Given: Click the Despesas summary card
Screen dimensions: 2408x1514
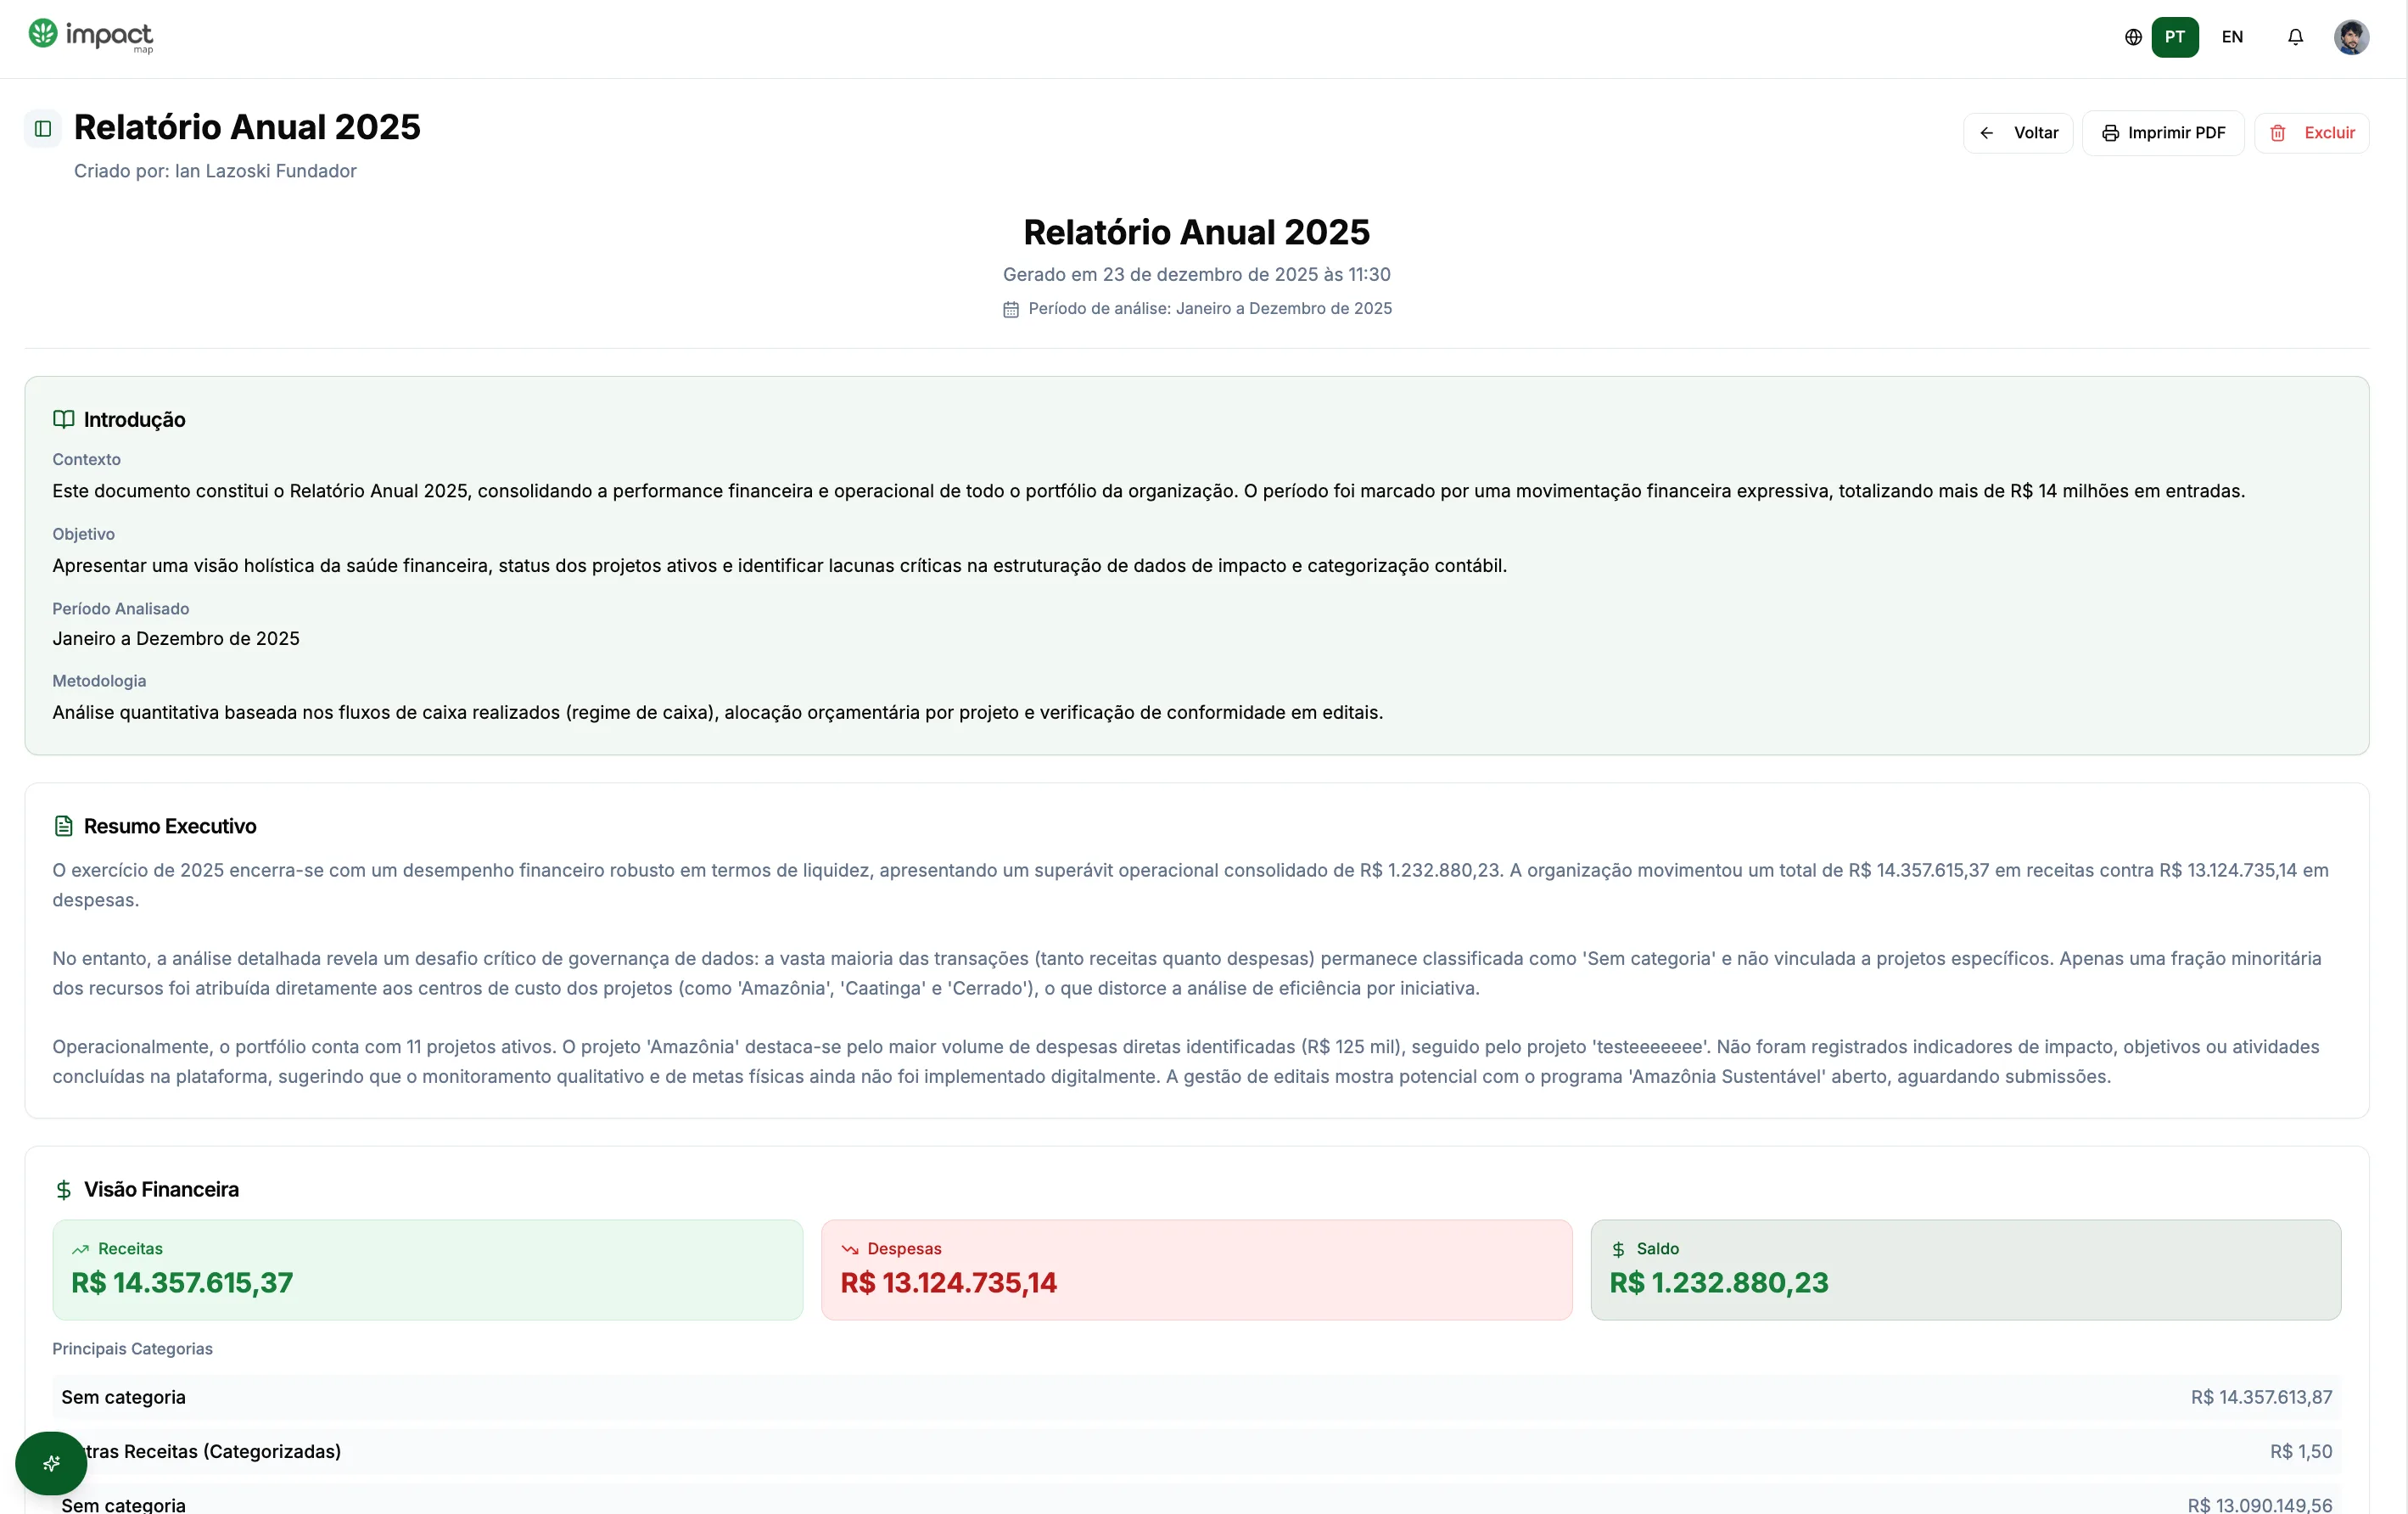Looking at the screenshot, I should [x=1197, y=1270].
